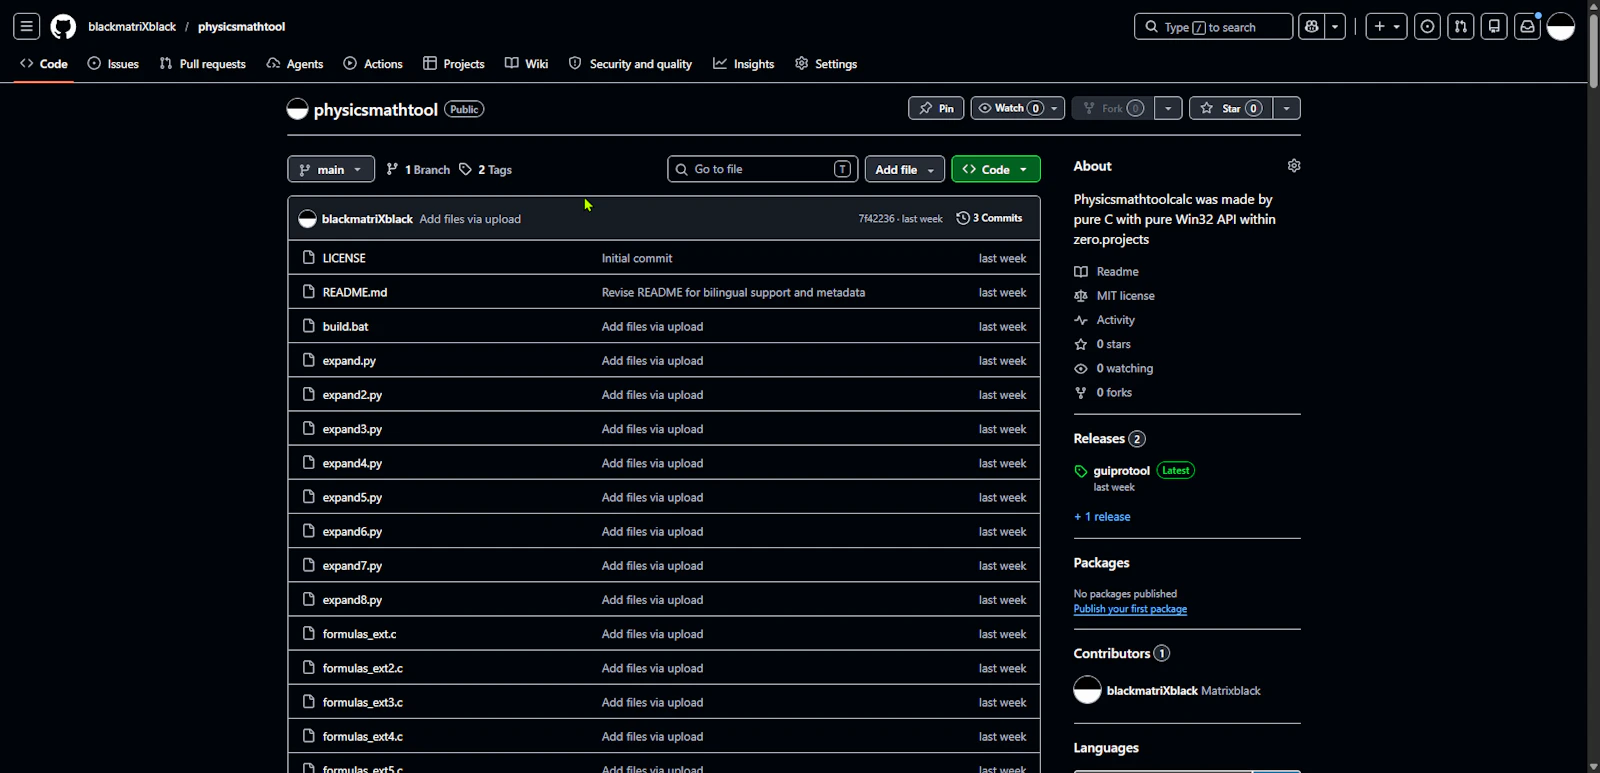Edit repository details gear icon

(x=1294, y=166)
